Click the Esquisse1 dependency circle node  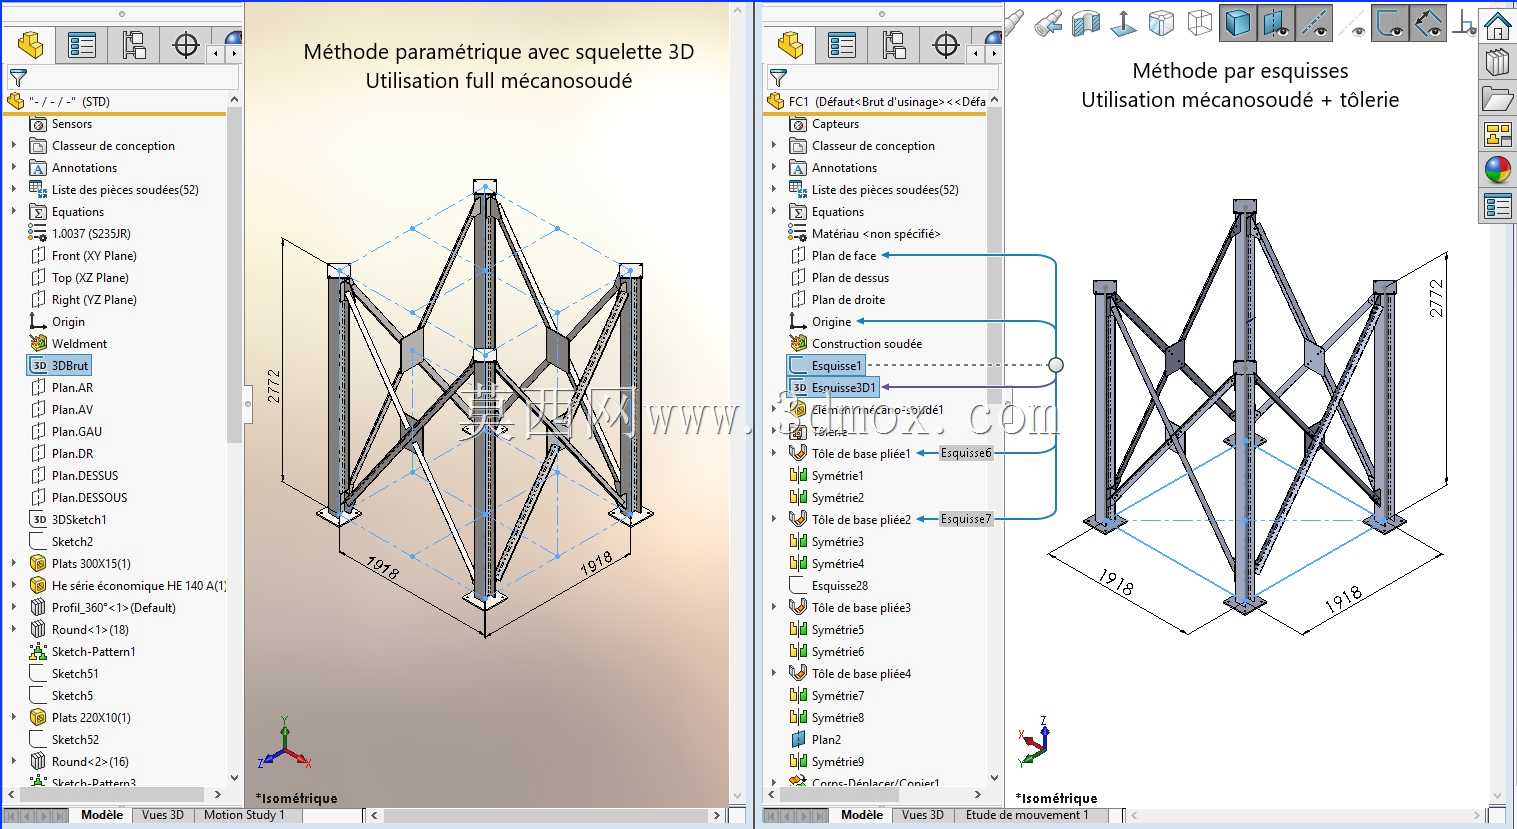click(1056, 365)
